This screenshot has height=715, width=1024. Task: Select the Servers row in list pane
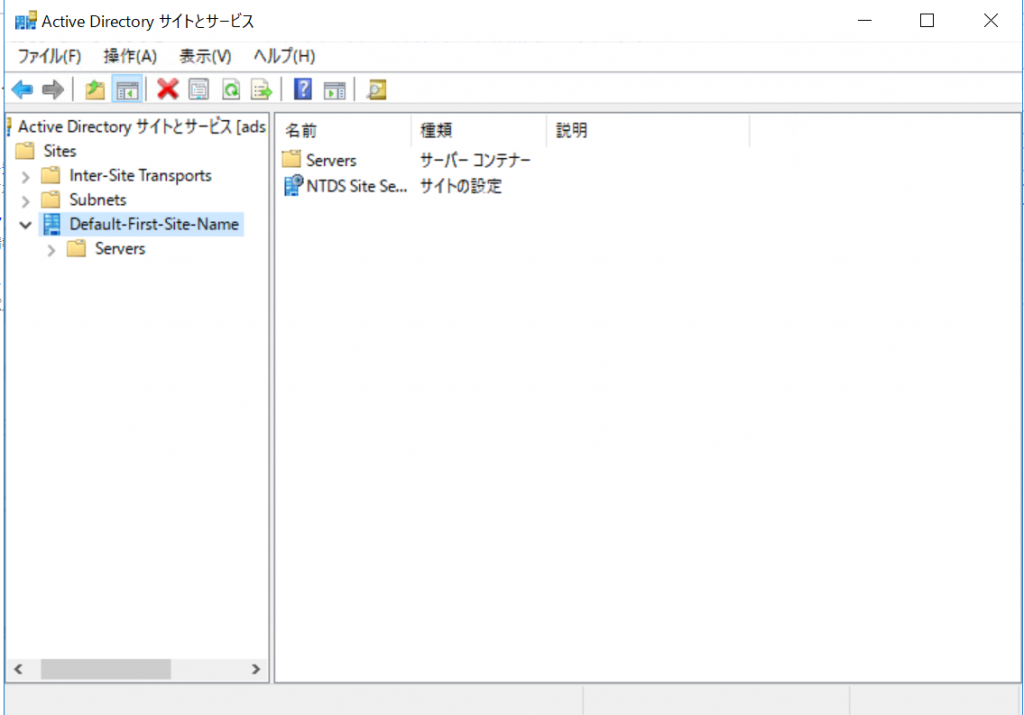[x=331, y=160]
